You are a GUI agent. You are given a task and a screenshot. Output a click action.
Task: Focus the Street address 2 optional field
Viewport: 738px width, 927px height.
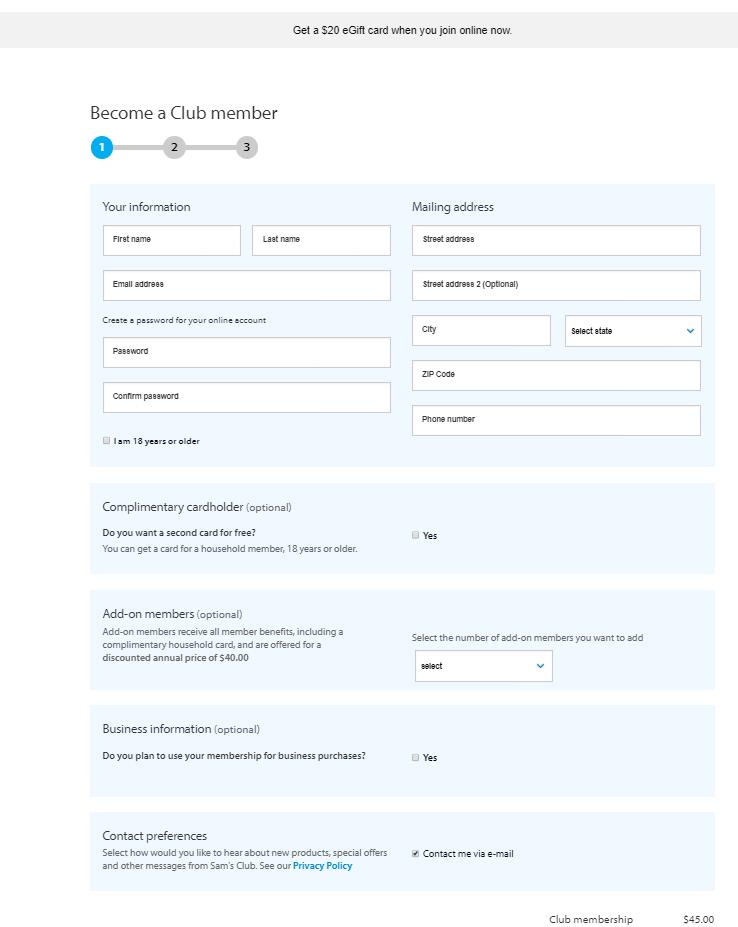(556, 285)
